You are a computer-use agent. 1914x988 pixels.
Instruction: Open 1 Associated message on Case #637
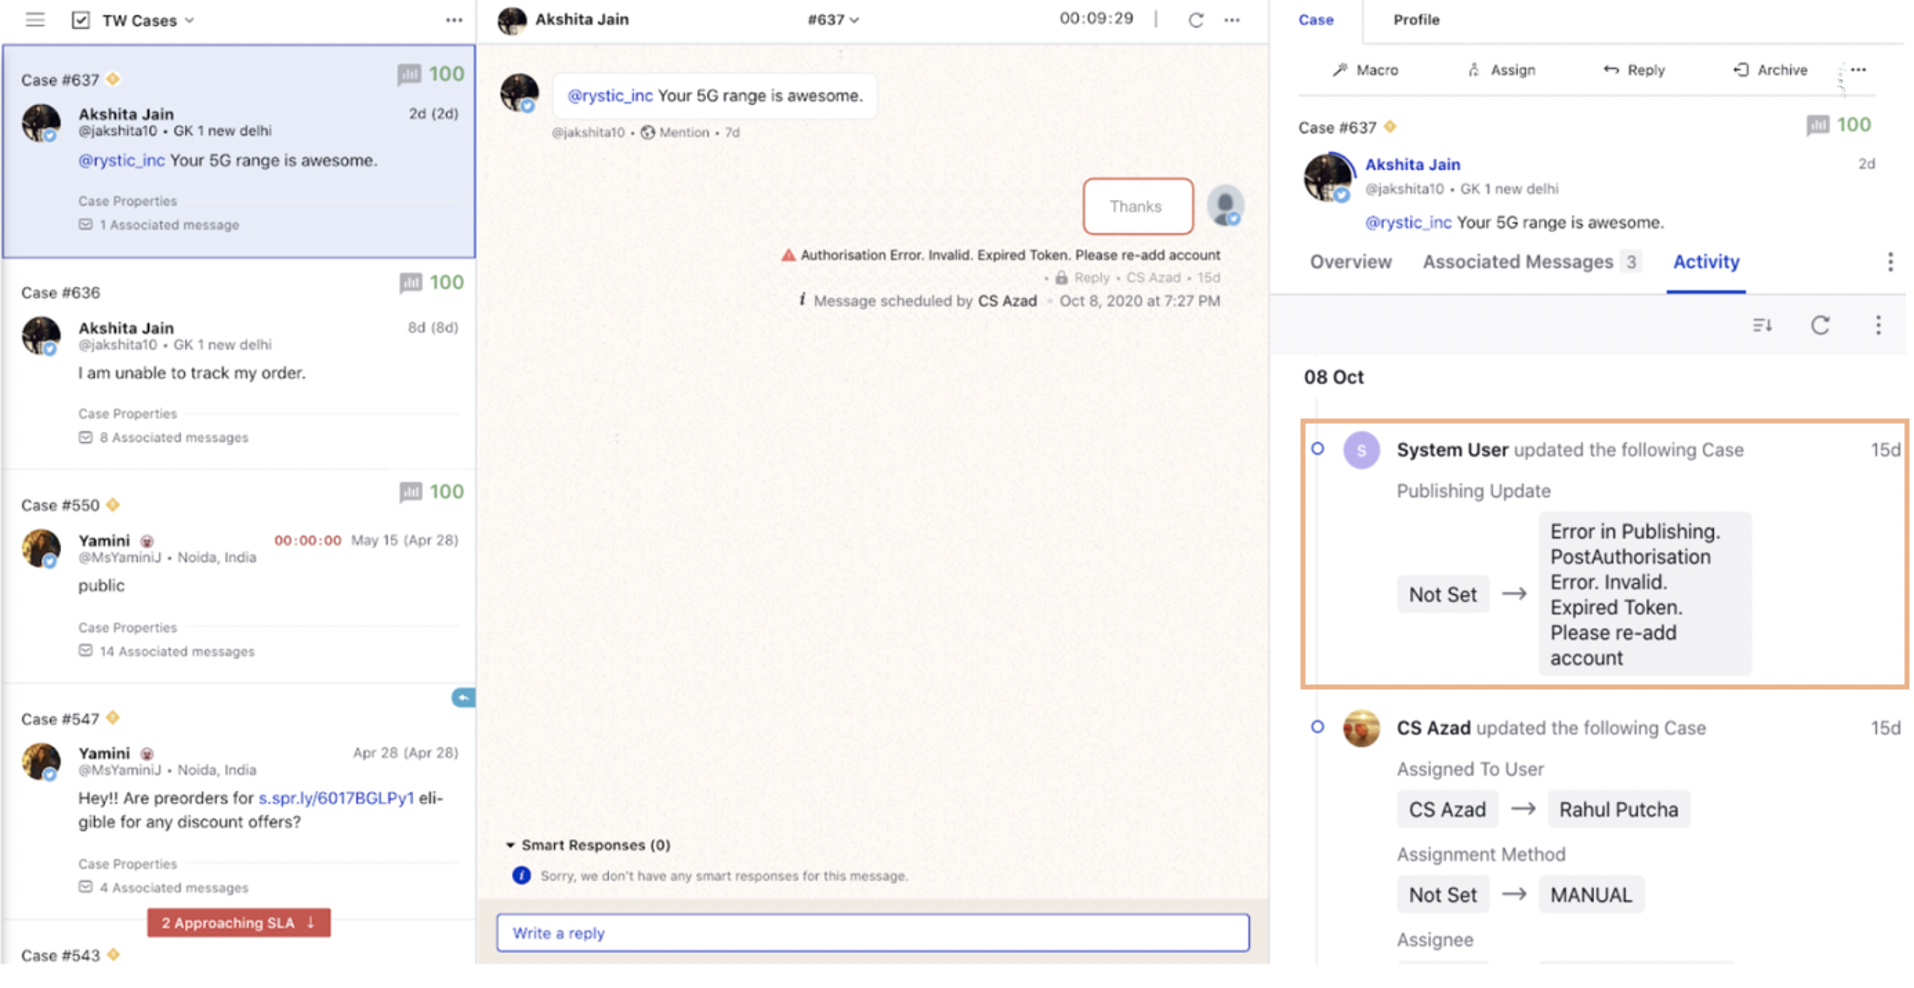click(159, 225)
